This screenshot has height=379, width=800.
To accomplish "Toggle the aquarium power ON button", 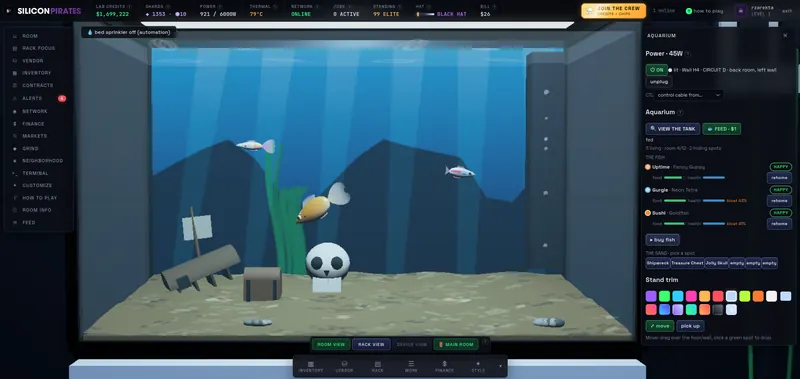I will (x=657, y=70).
